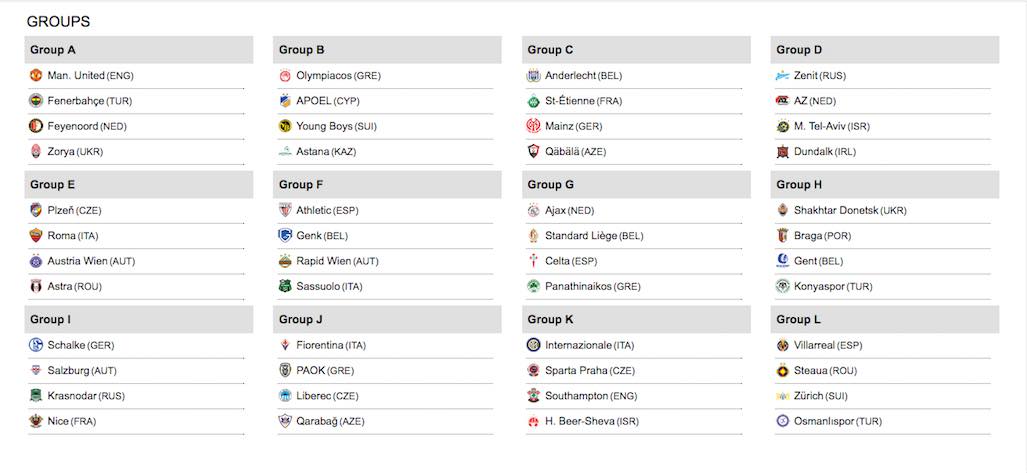Select the Group A header

point(139,50)
